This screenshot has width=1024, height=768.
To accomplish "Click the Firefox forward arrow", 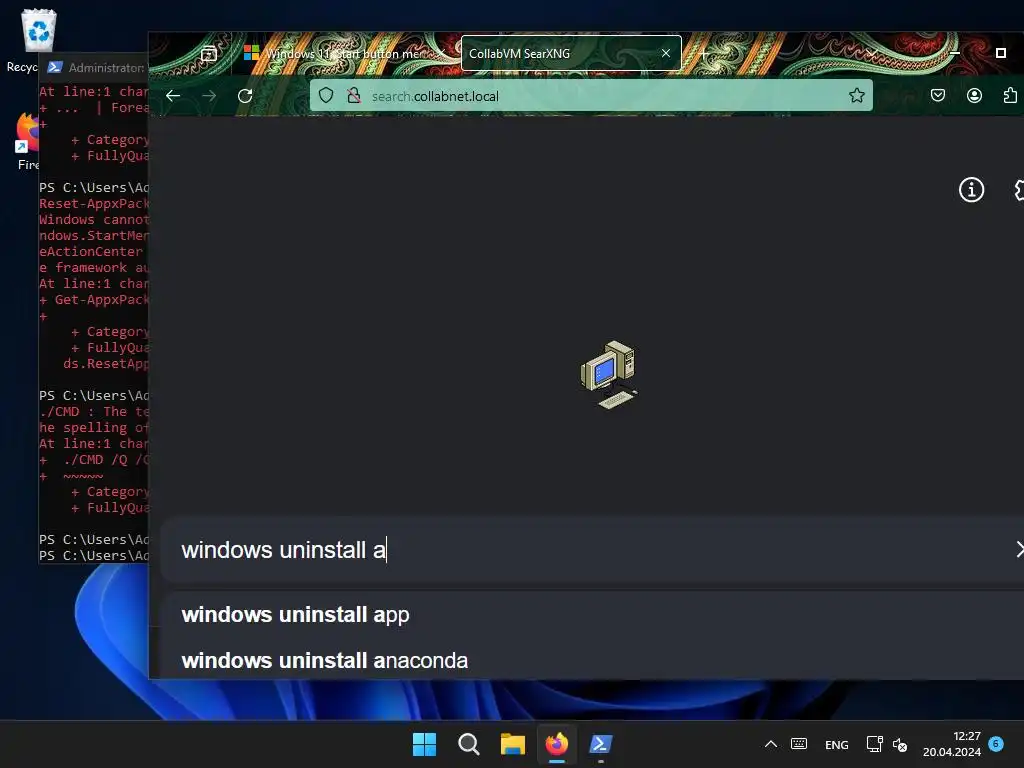I will pyautogui.click(x=209, y=96).
